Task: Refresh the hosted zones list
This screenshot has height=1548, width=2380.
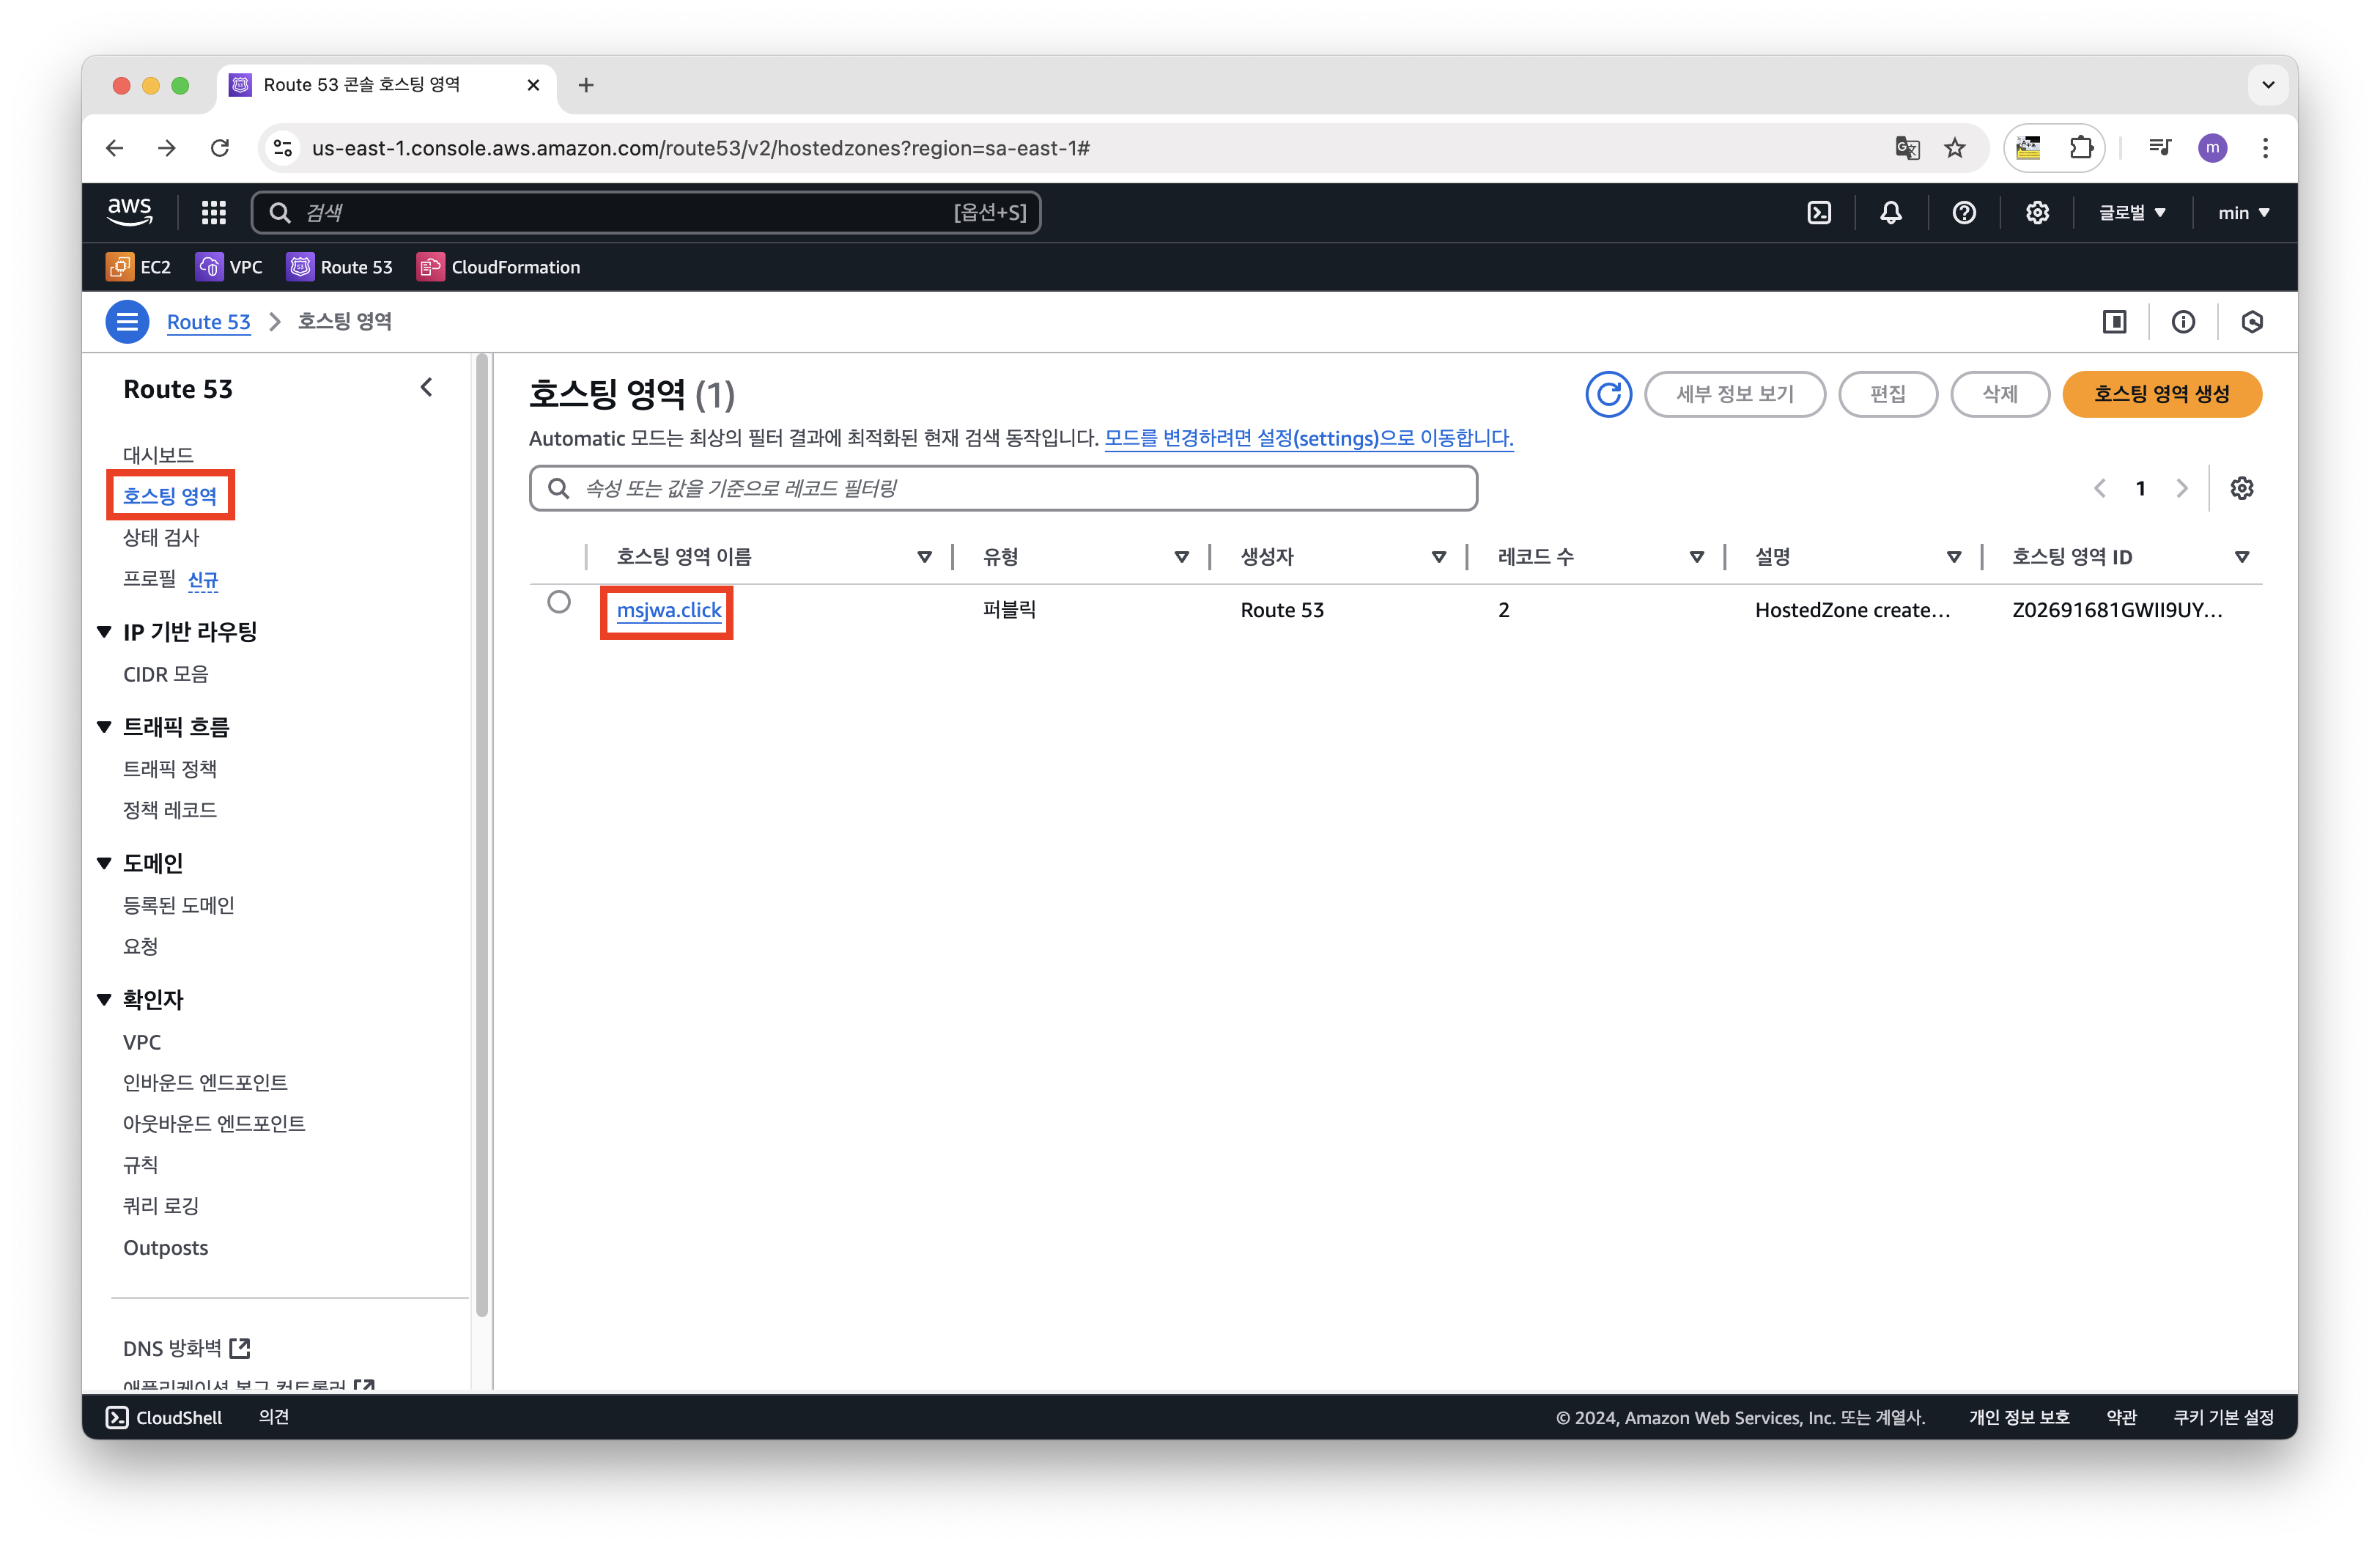Action: click(1608, 394)
